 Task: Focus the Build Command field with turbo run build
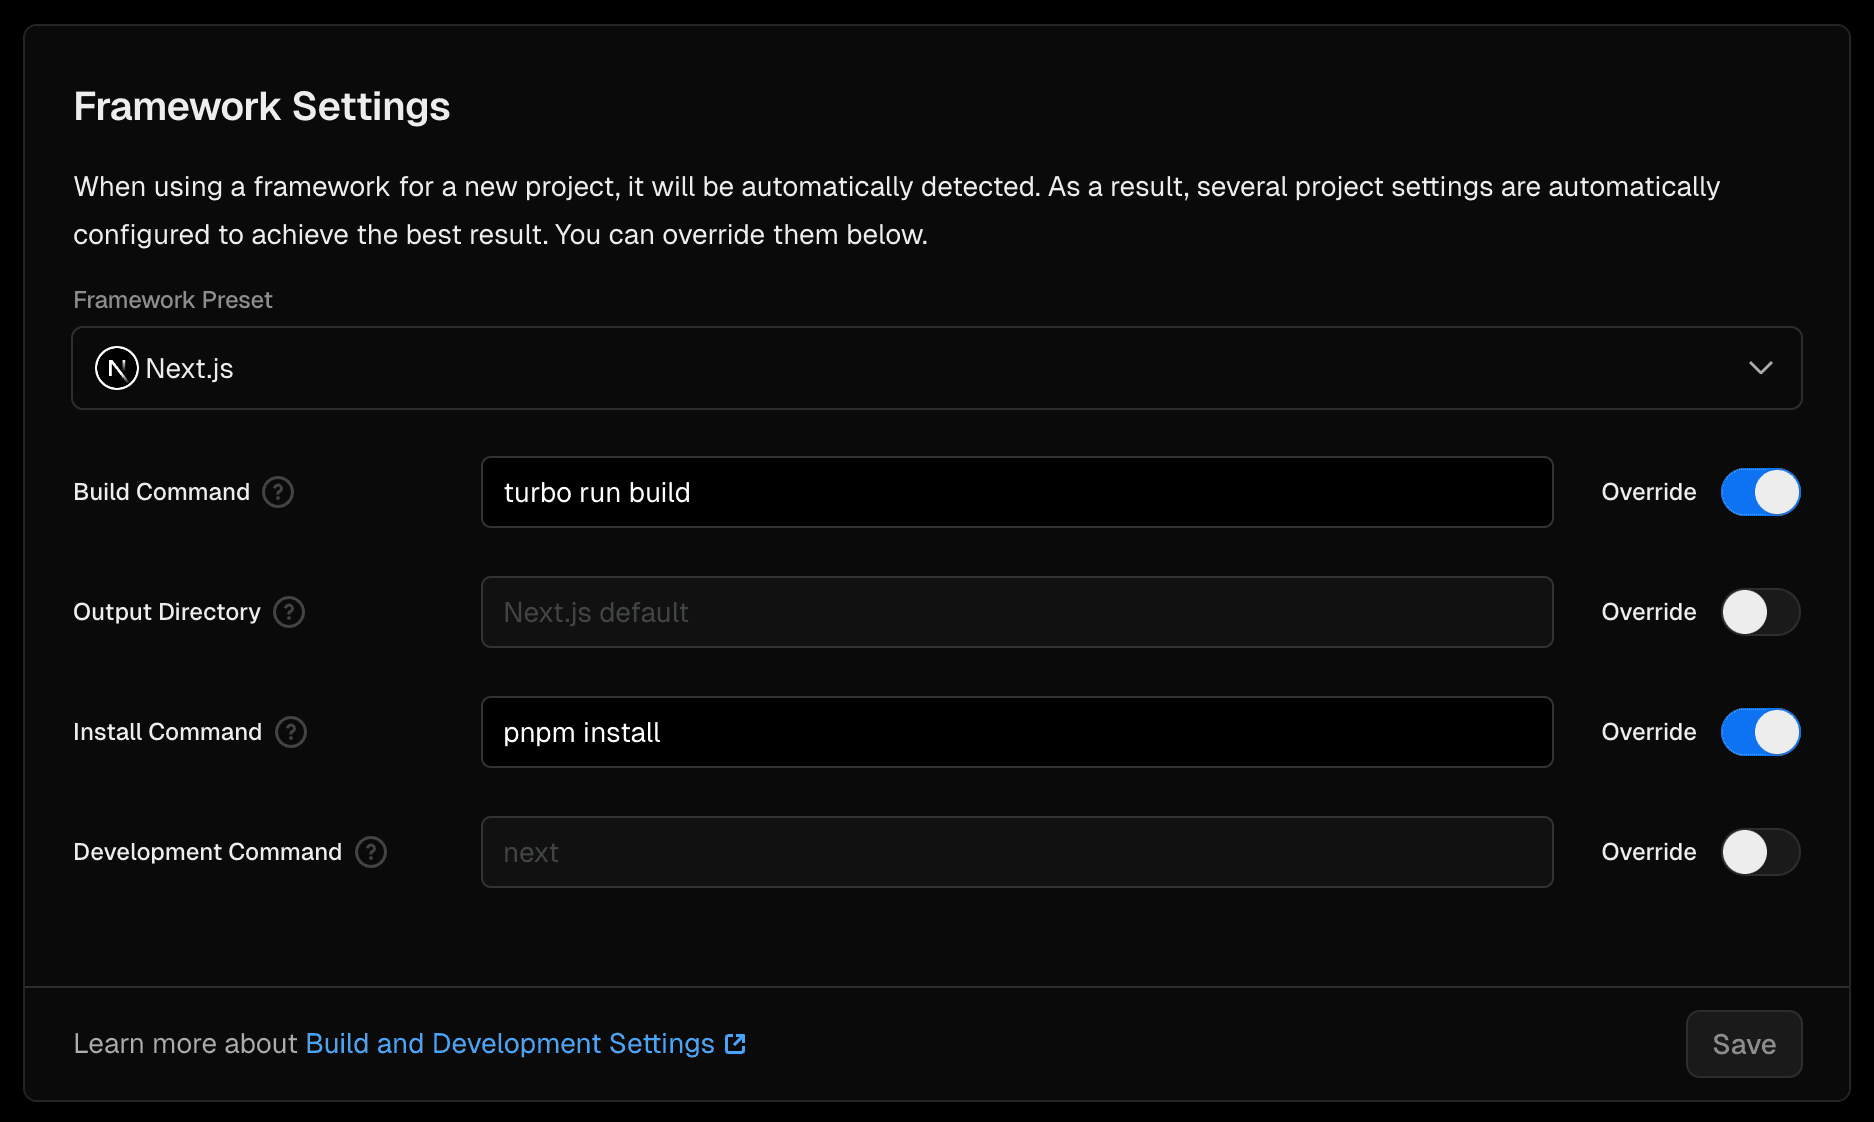point(1016,492)
